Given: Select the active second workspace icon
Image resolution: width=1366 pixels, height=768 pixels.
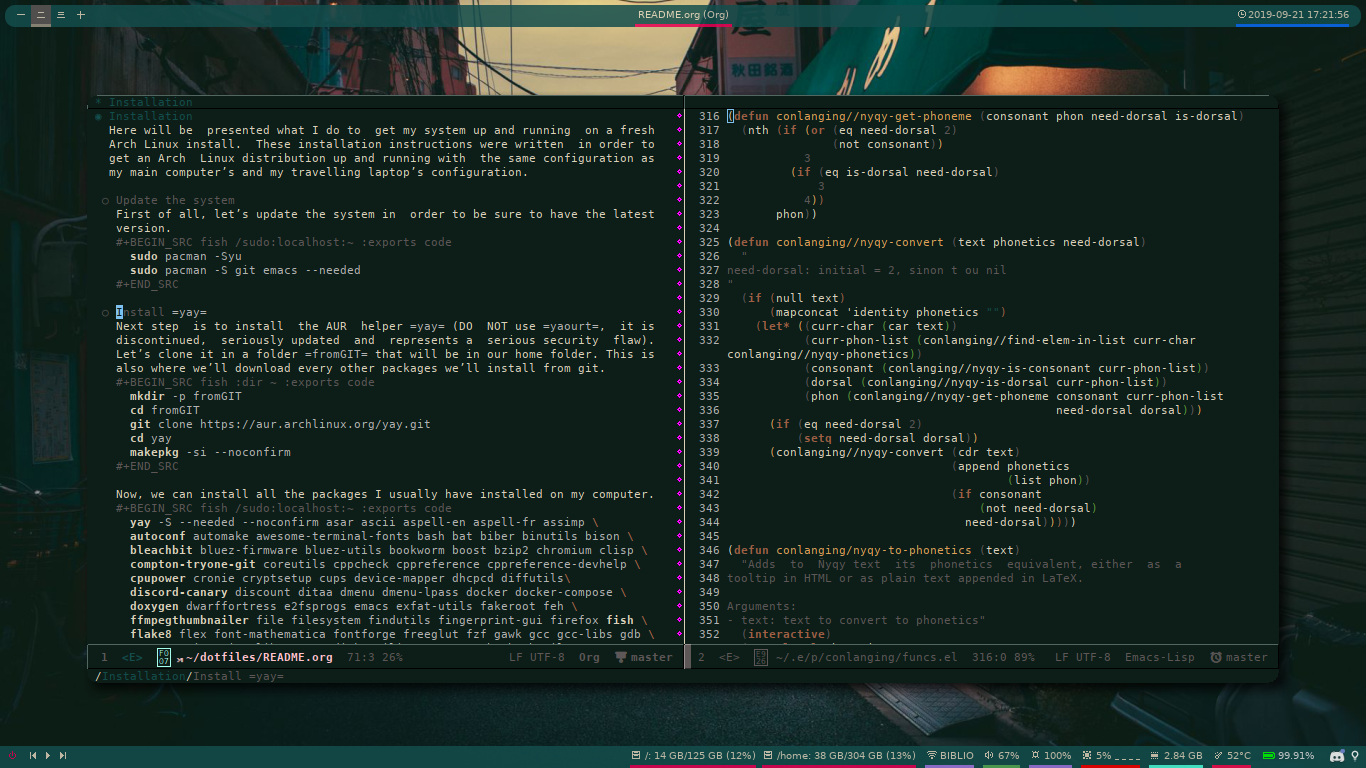Looking at the screenshot, I should click(40, 15).
